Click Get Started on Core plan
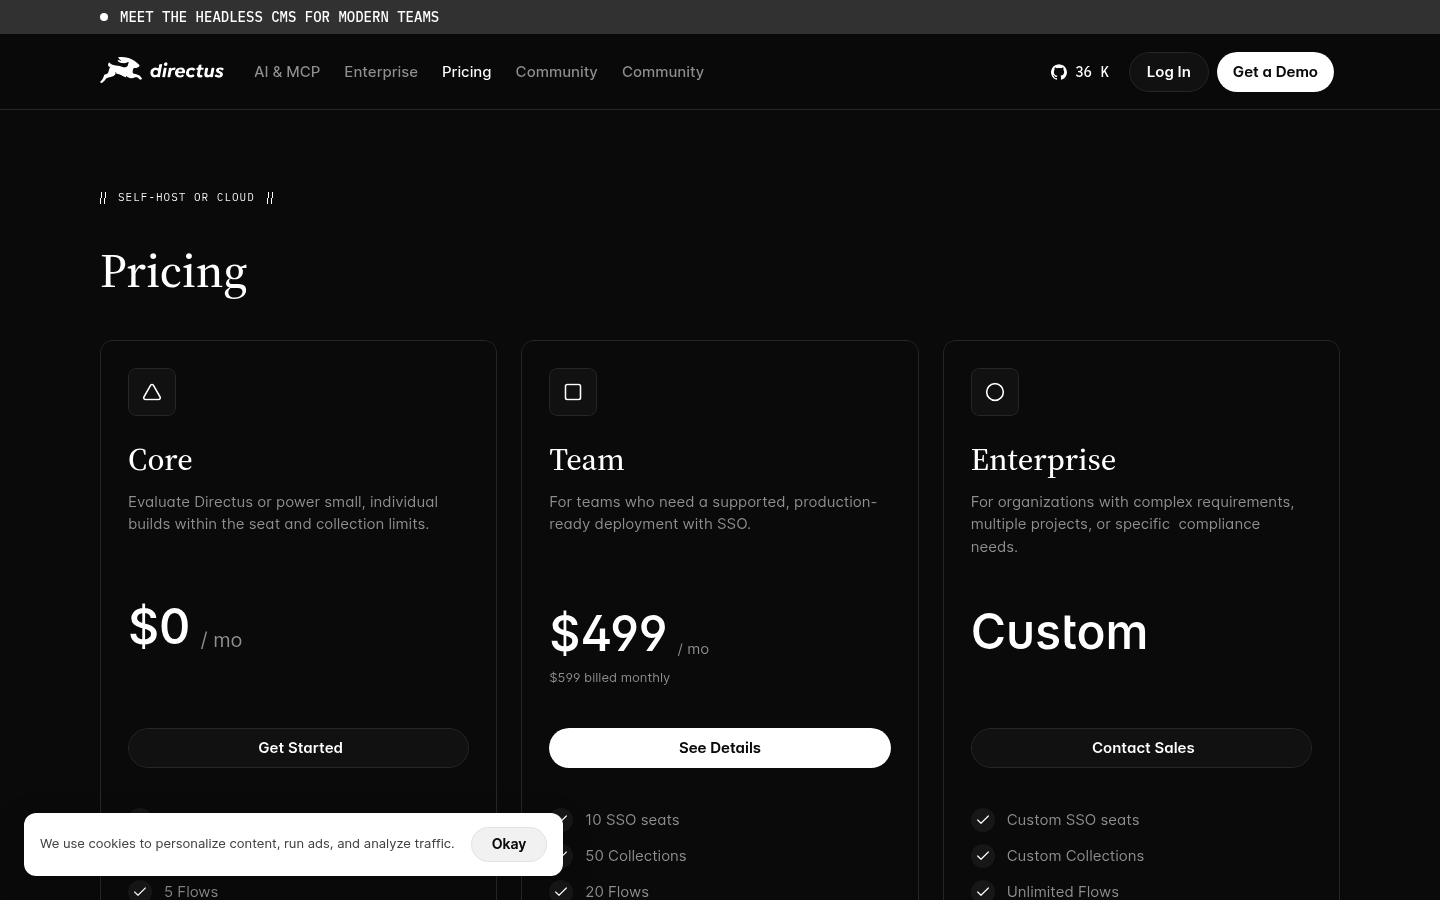This screenshot has height=900, width=1440. coord(298,748)
